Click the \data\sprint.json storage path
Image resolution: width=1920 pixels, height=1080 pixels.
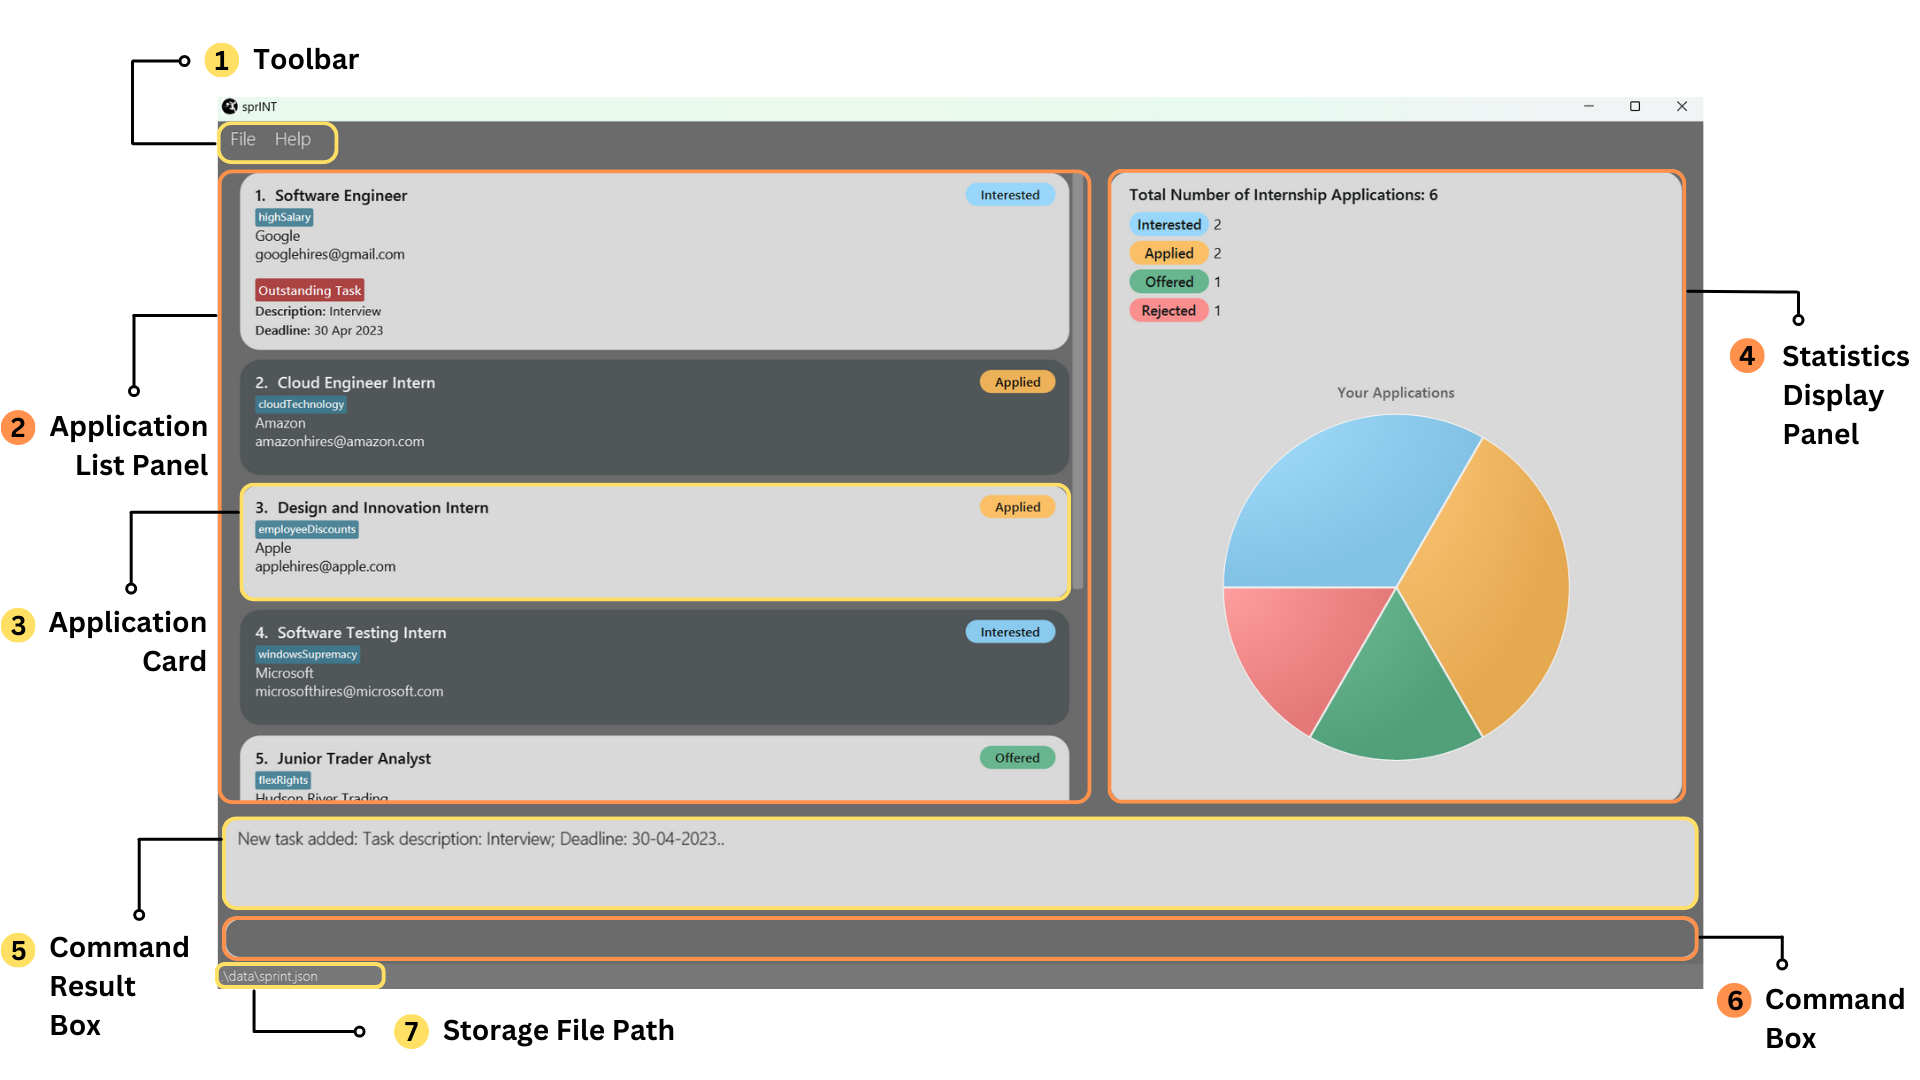point(271,976)
